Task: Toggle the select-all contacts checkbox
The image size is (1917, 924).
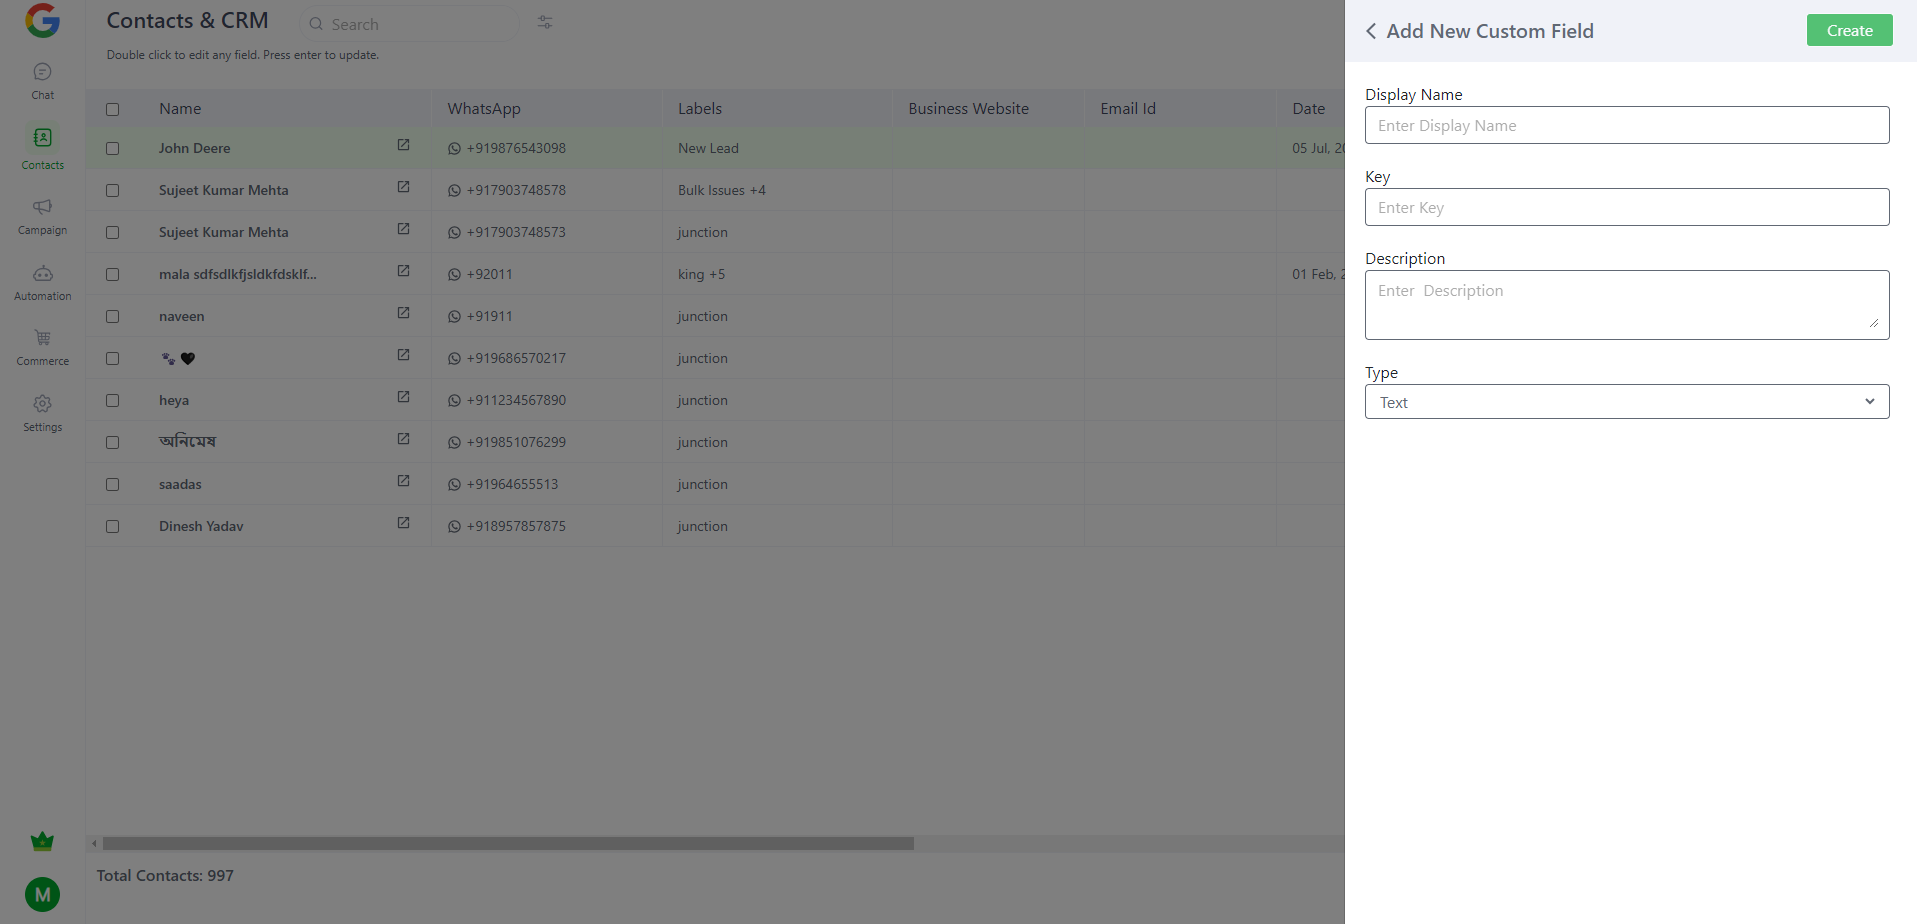Action: pyautogui.click(x=112, y=109)
